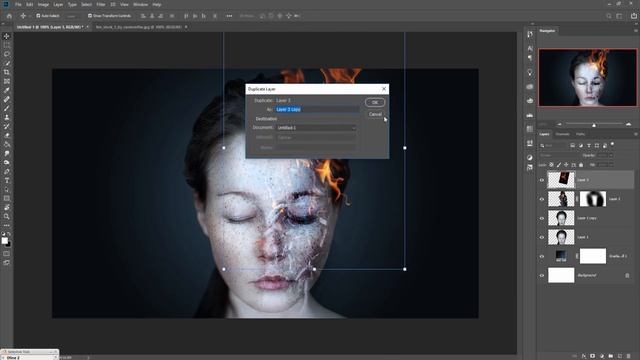Hide the Gradient Fill layer via eye icon
This screenshot has width=640, height=360.
click(x=542, y=256)
